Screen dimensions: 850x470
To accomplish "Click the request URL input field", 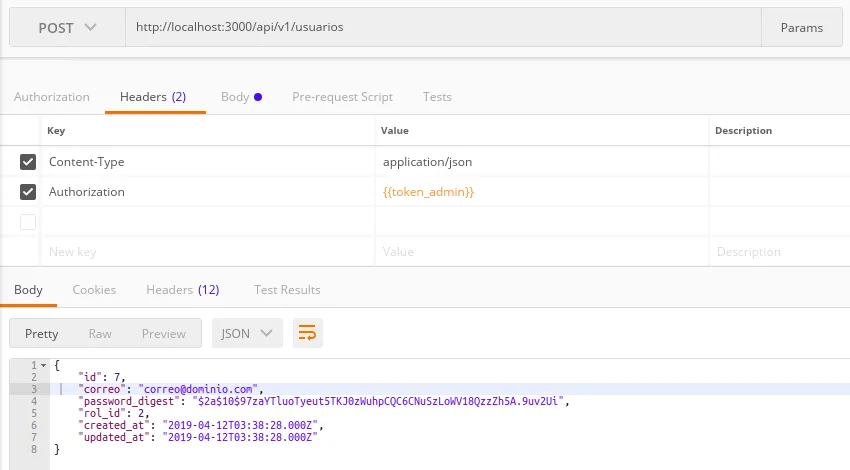I will tap(440, 28).
